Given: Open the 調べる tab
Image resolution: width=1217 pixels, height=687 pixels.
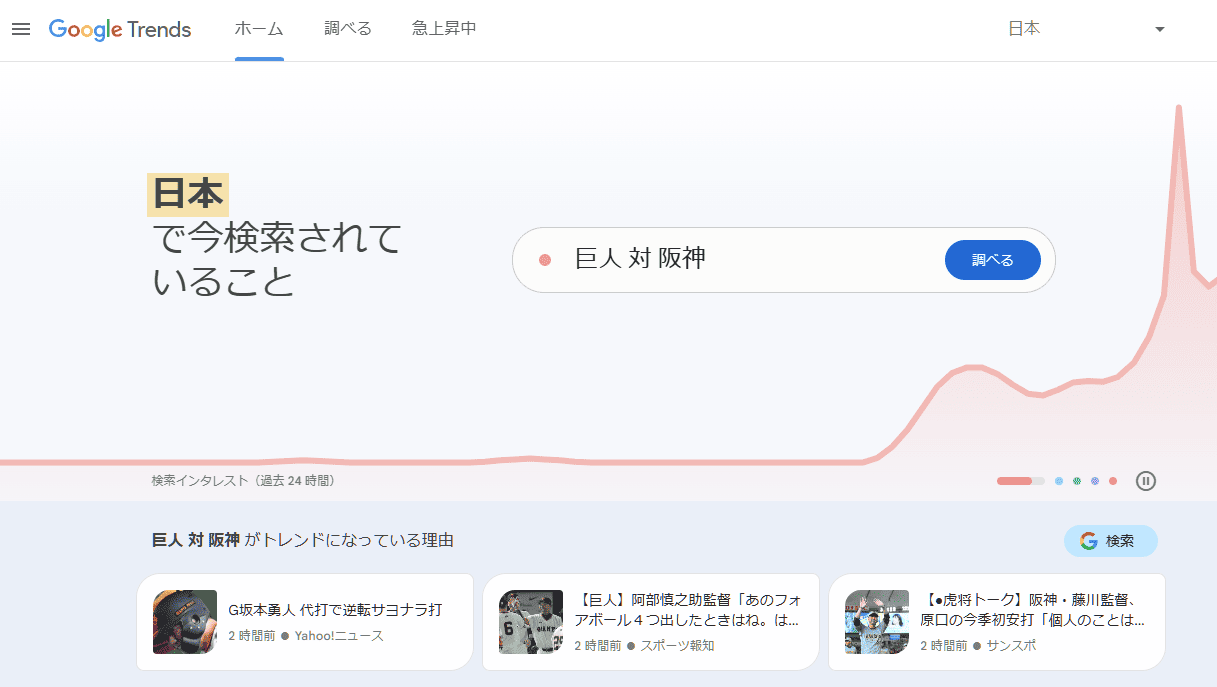Looking at the screenshot, I should 348,29.
